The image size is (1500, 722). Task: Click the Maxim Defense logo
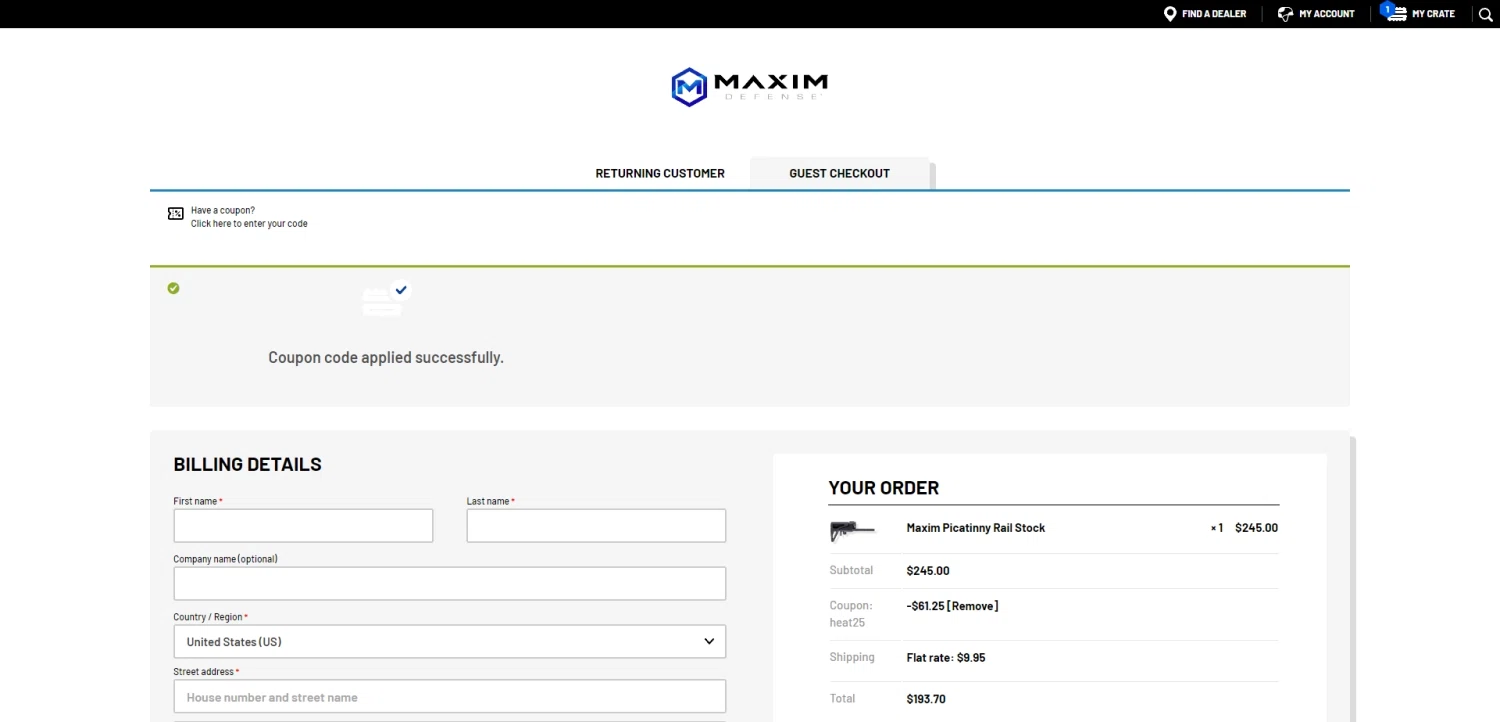[x=750, y=86]
